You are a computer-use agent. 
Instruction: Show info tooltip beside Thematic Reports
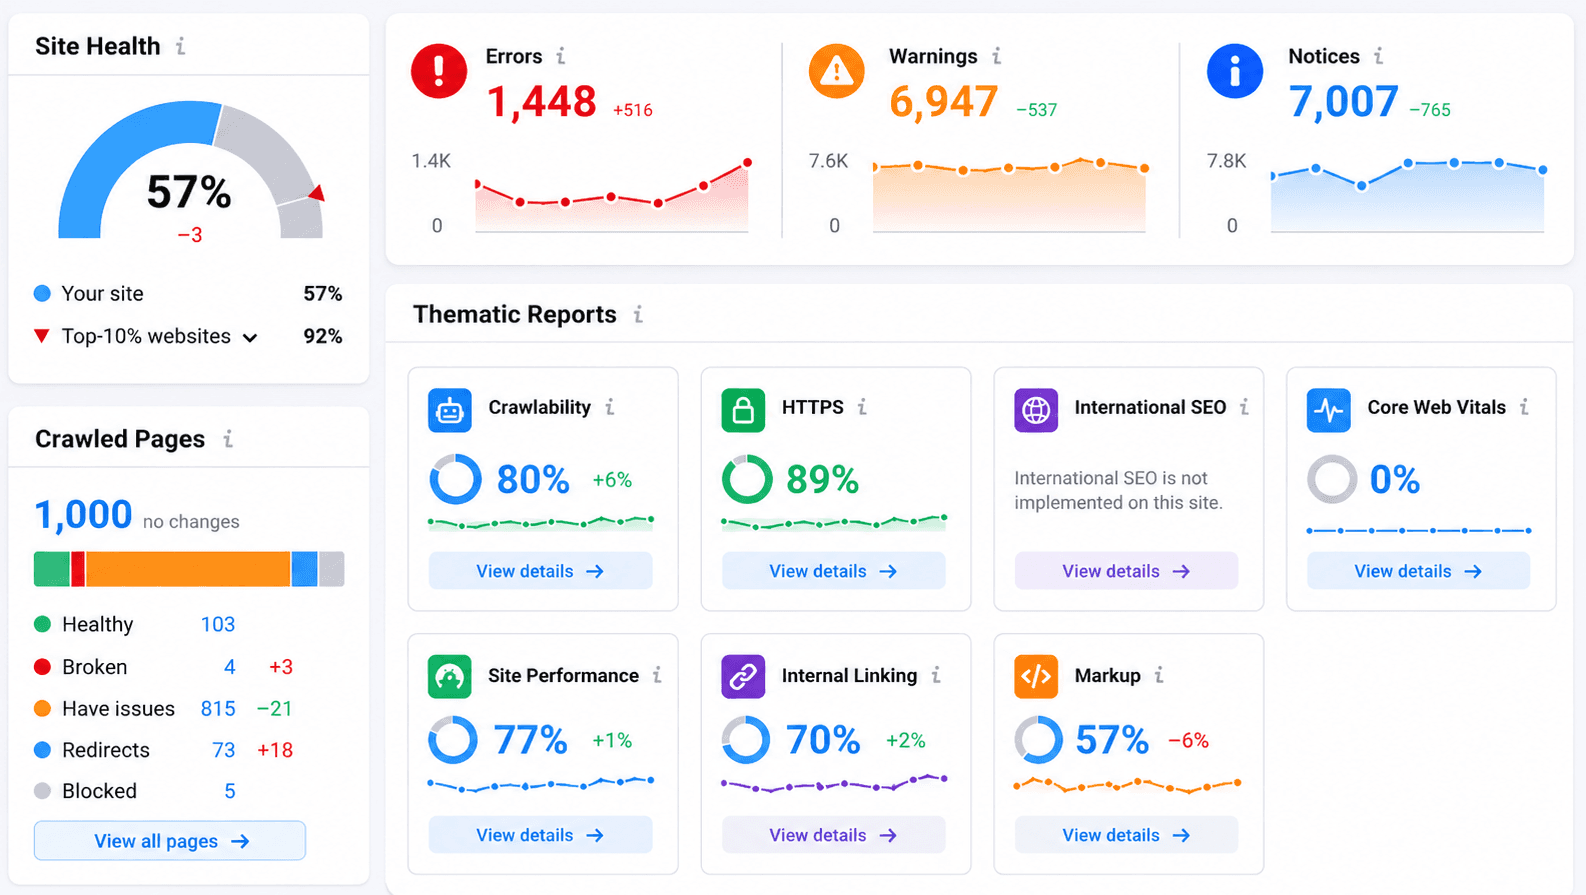[x=638, y=314]
